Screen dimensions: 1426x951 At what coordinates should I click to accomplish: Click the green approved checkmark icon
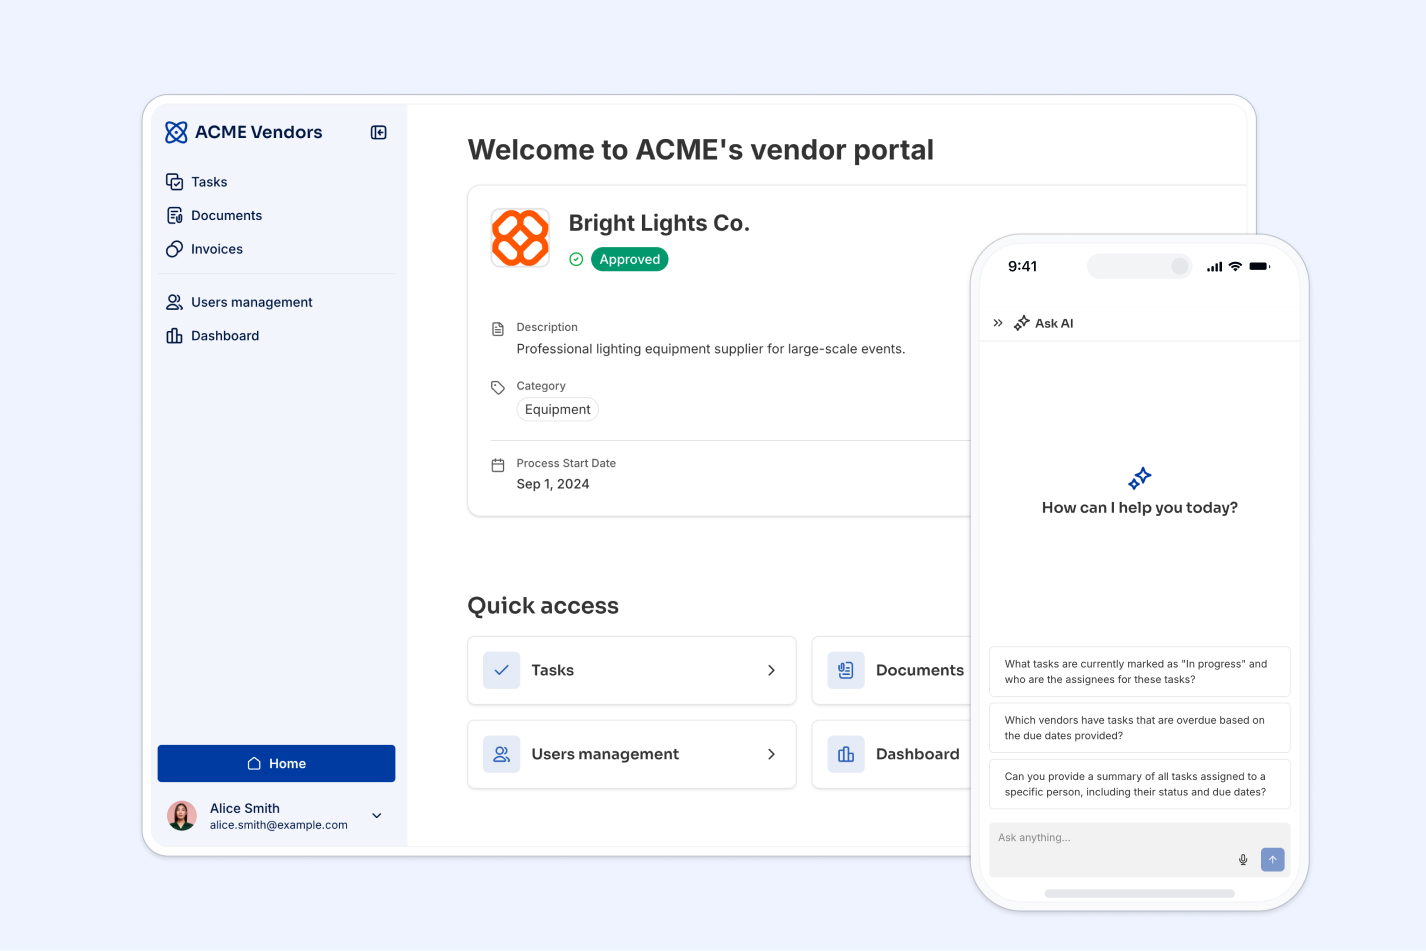(x=576, y=259)
